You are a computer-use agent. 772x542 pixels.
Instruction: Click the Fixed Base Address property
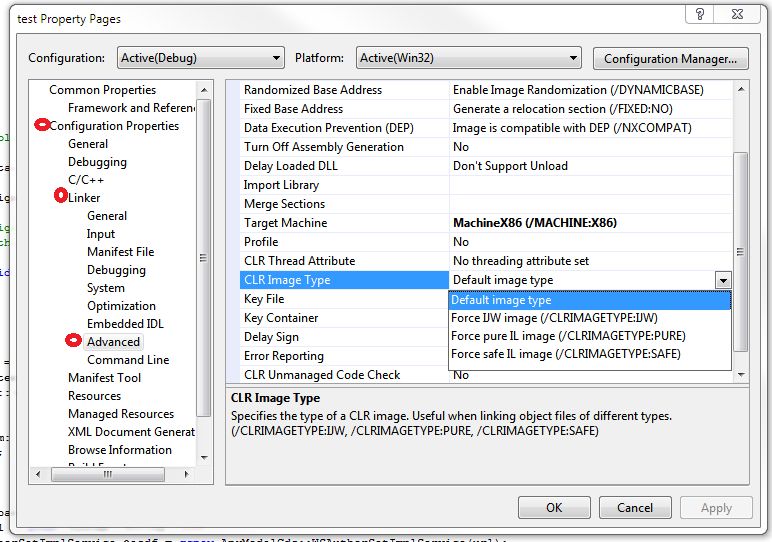293,109
